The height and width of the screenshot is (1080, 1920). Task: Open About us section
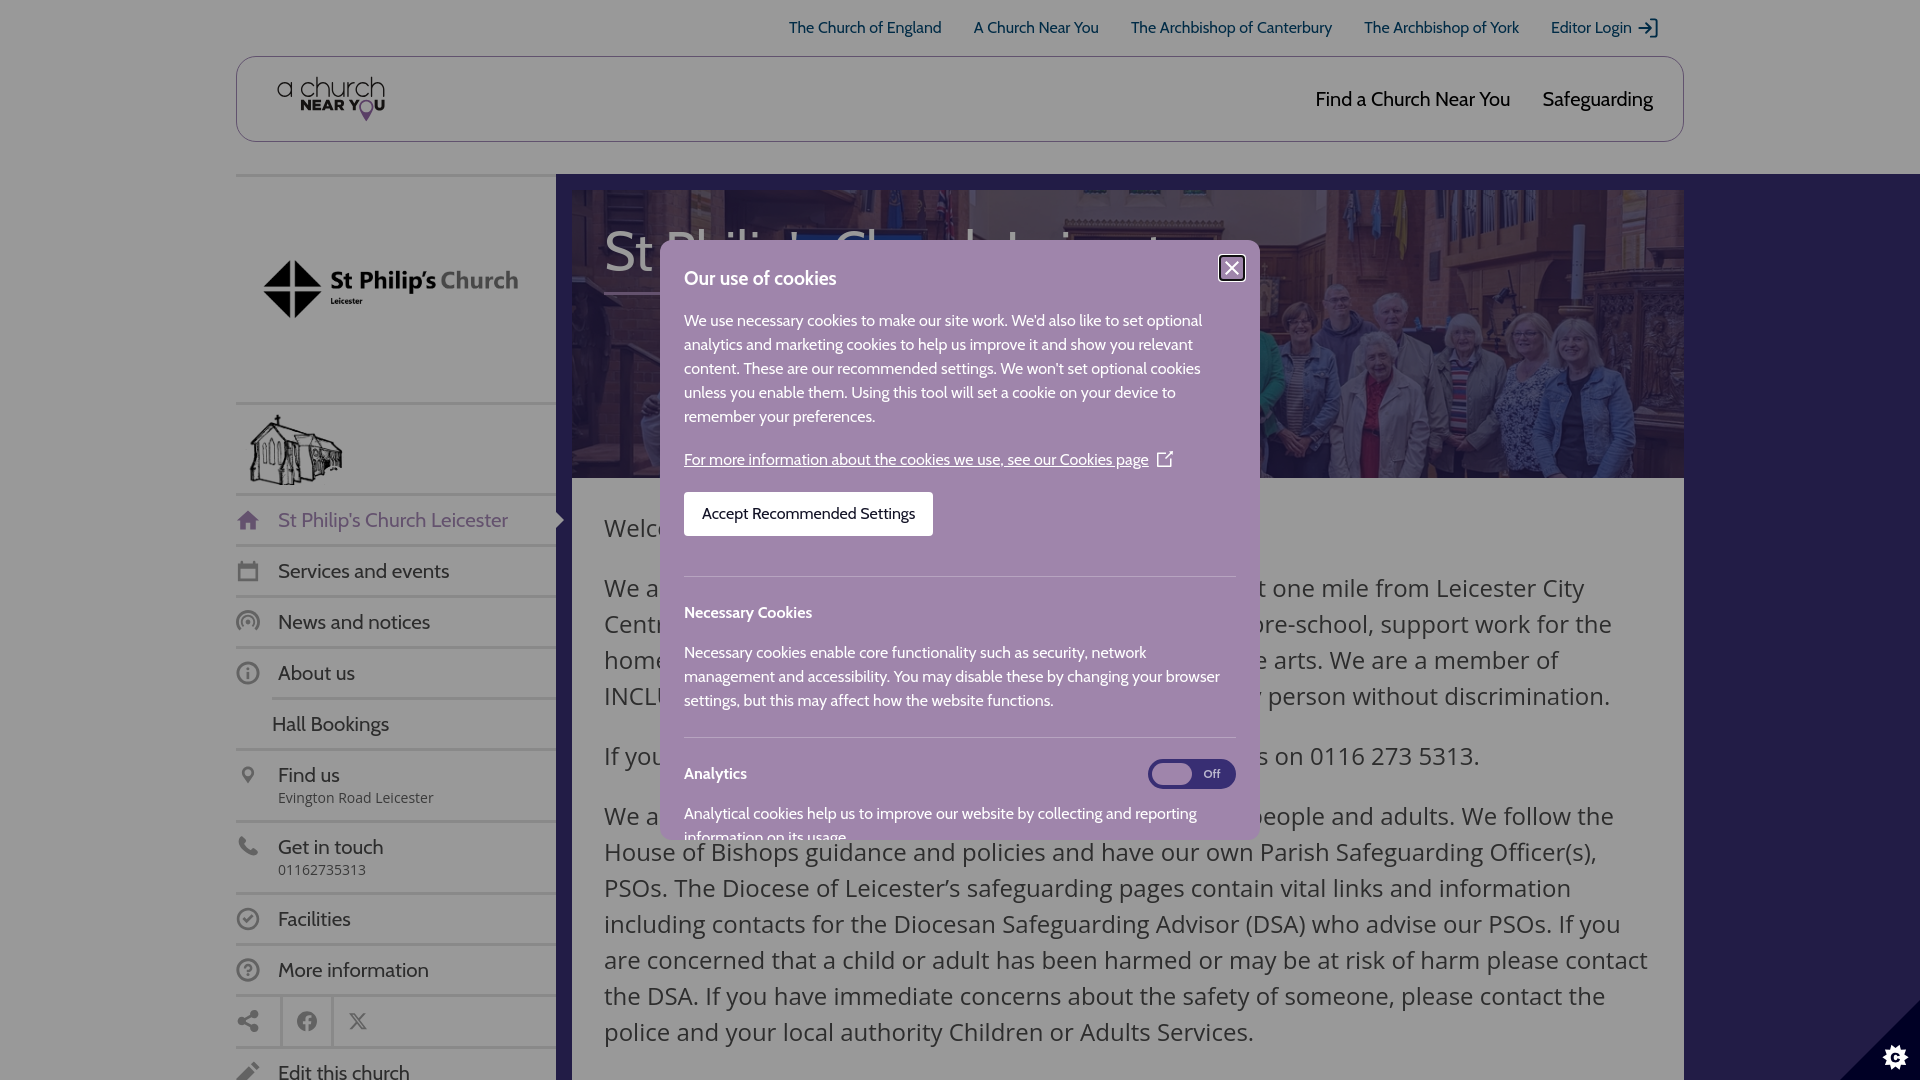[x=396, y=673]
